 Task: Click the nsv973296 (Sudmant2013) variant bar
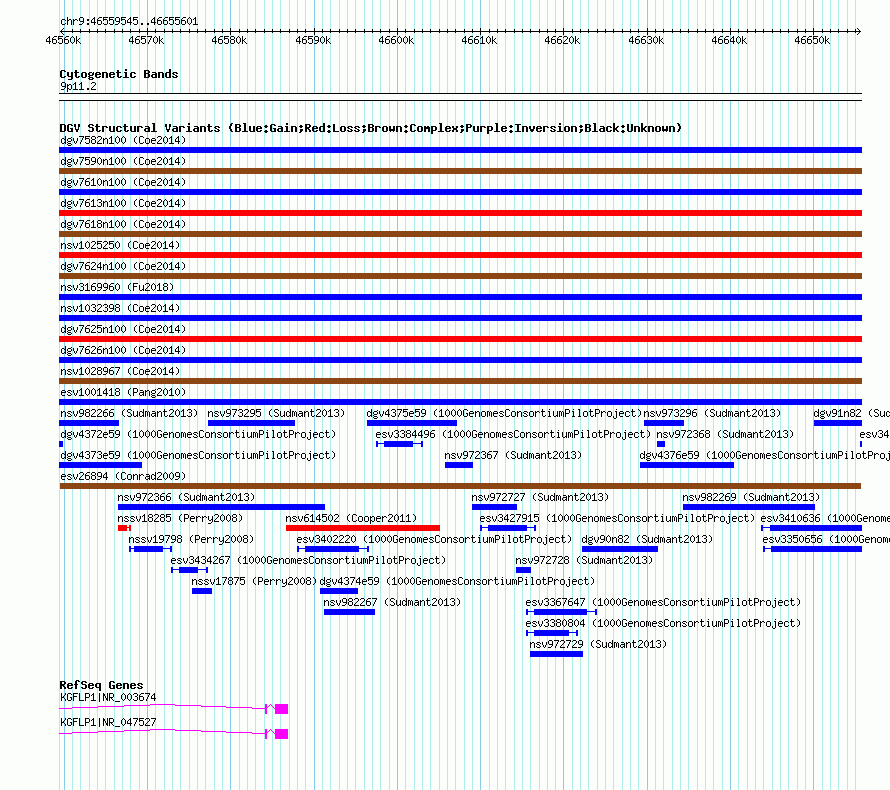click(x=664, y=423)
